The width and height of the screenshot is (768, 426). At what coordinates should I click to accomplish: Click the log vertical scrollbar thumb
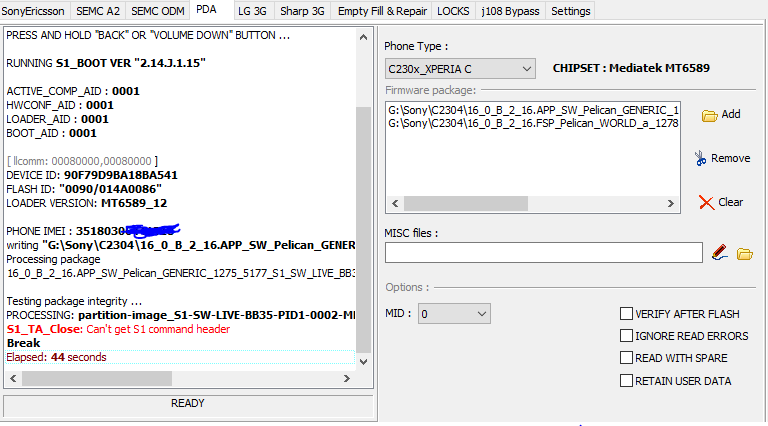point(363,229)
